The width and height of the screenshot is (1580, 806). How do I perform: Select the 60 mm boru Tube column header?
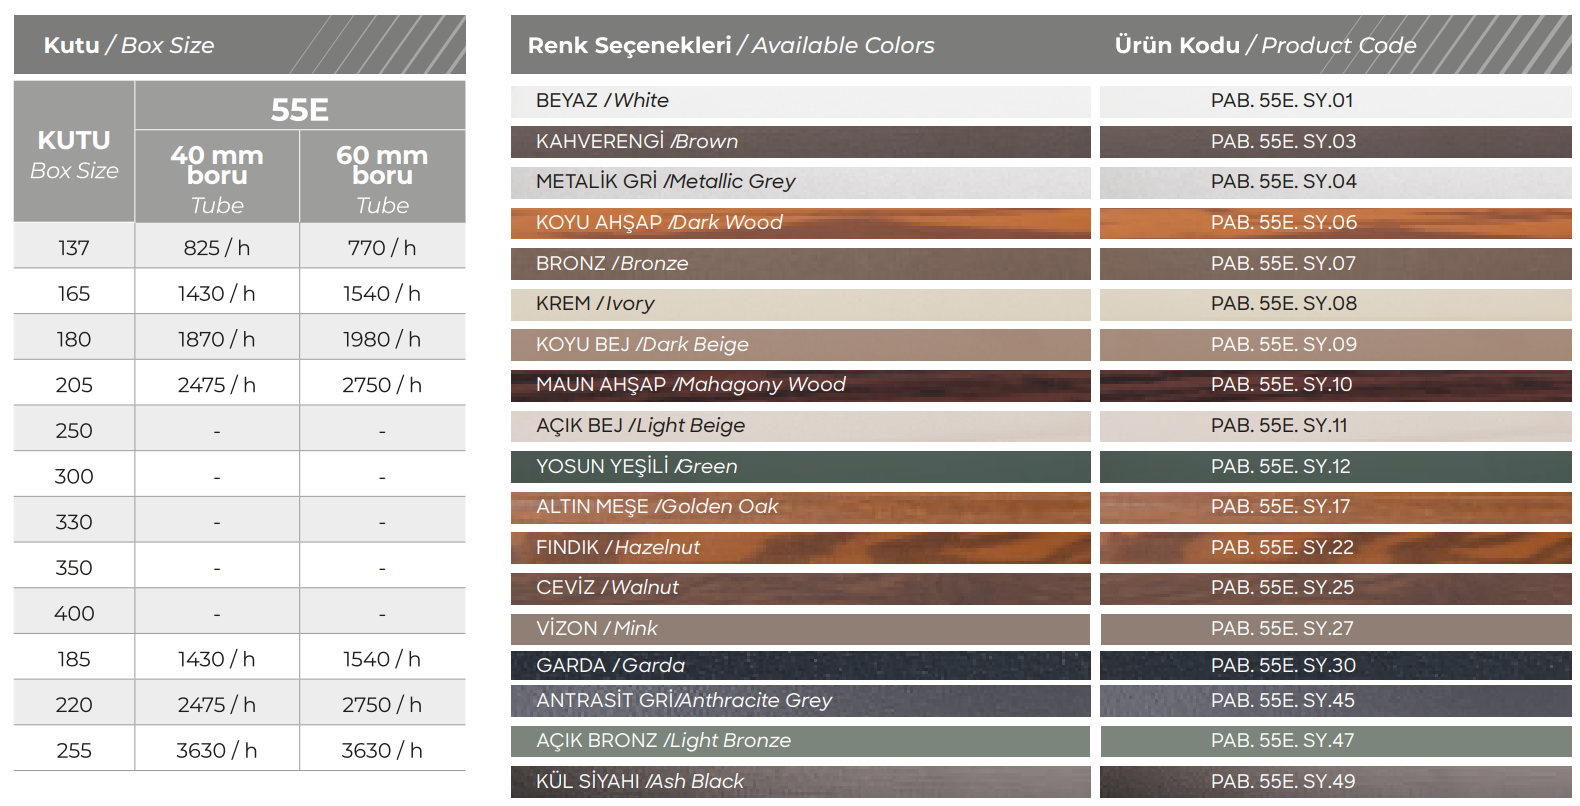(x=382, y=178)
